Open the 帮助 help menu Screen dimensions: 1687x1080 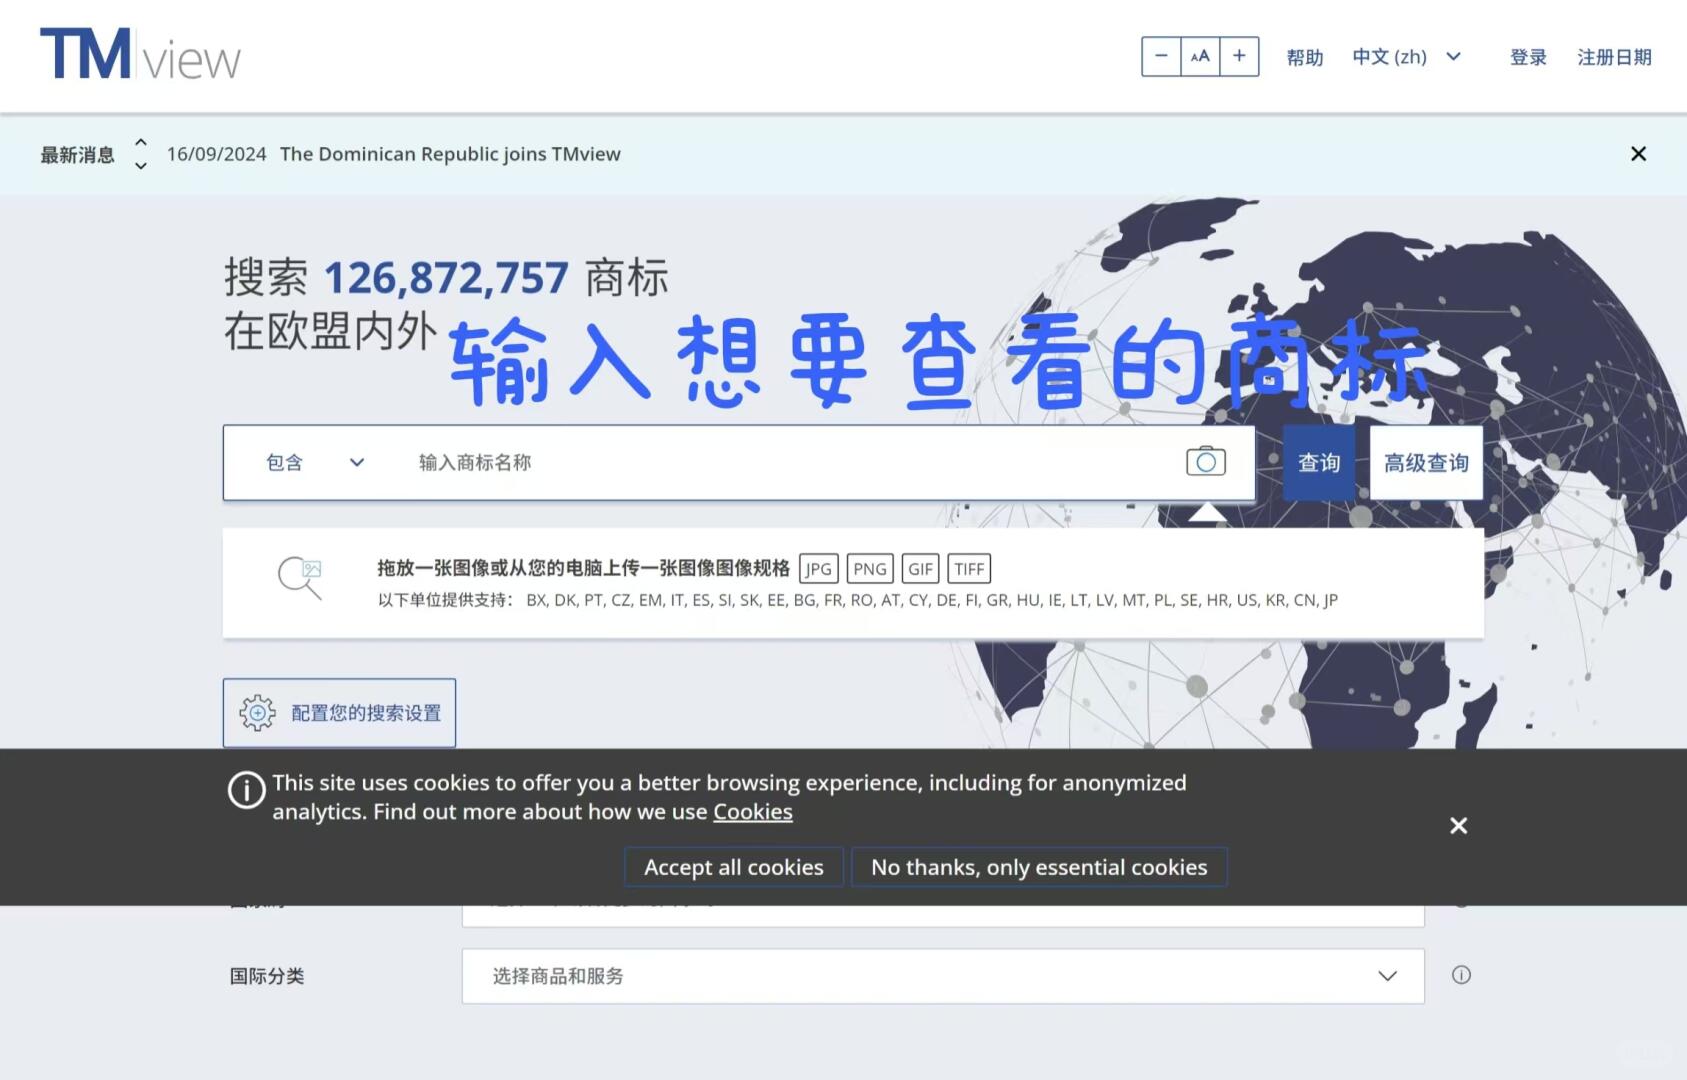(1305, 57)
